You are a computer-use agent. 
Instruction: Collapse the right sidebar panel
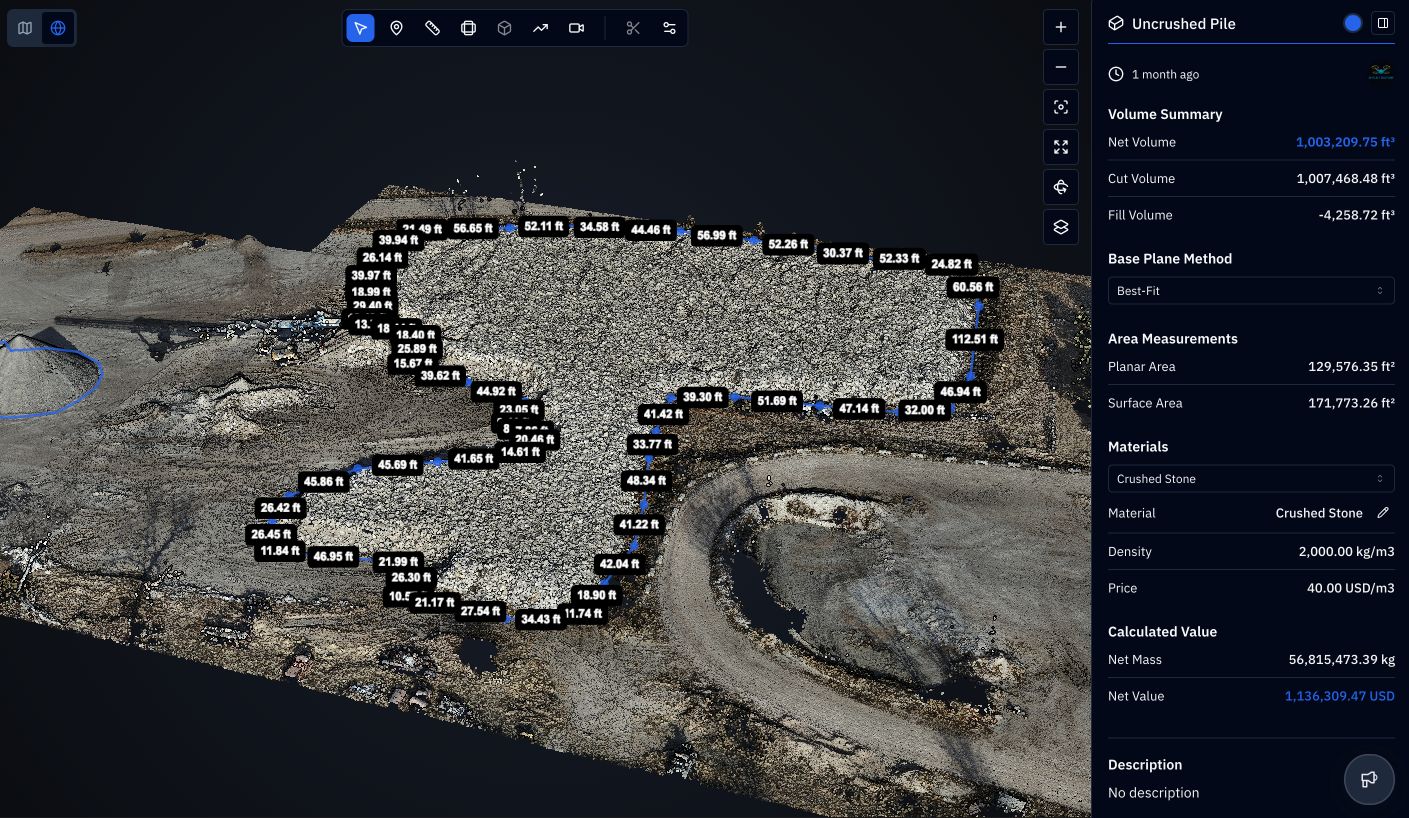coord(1382,23)
